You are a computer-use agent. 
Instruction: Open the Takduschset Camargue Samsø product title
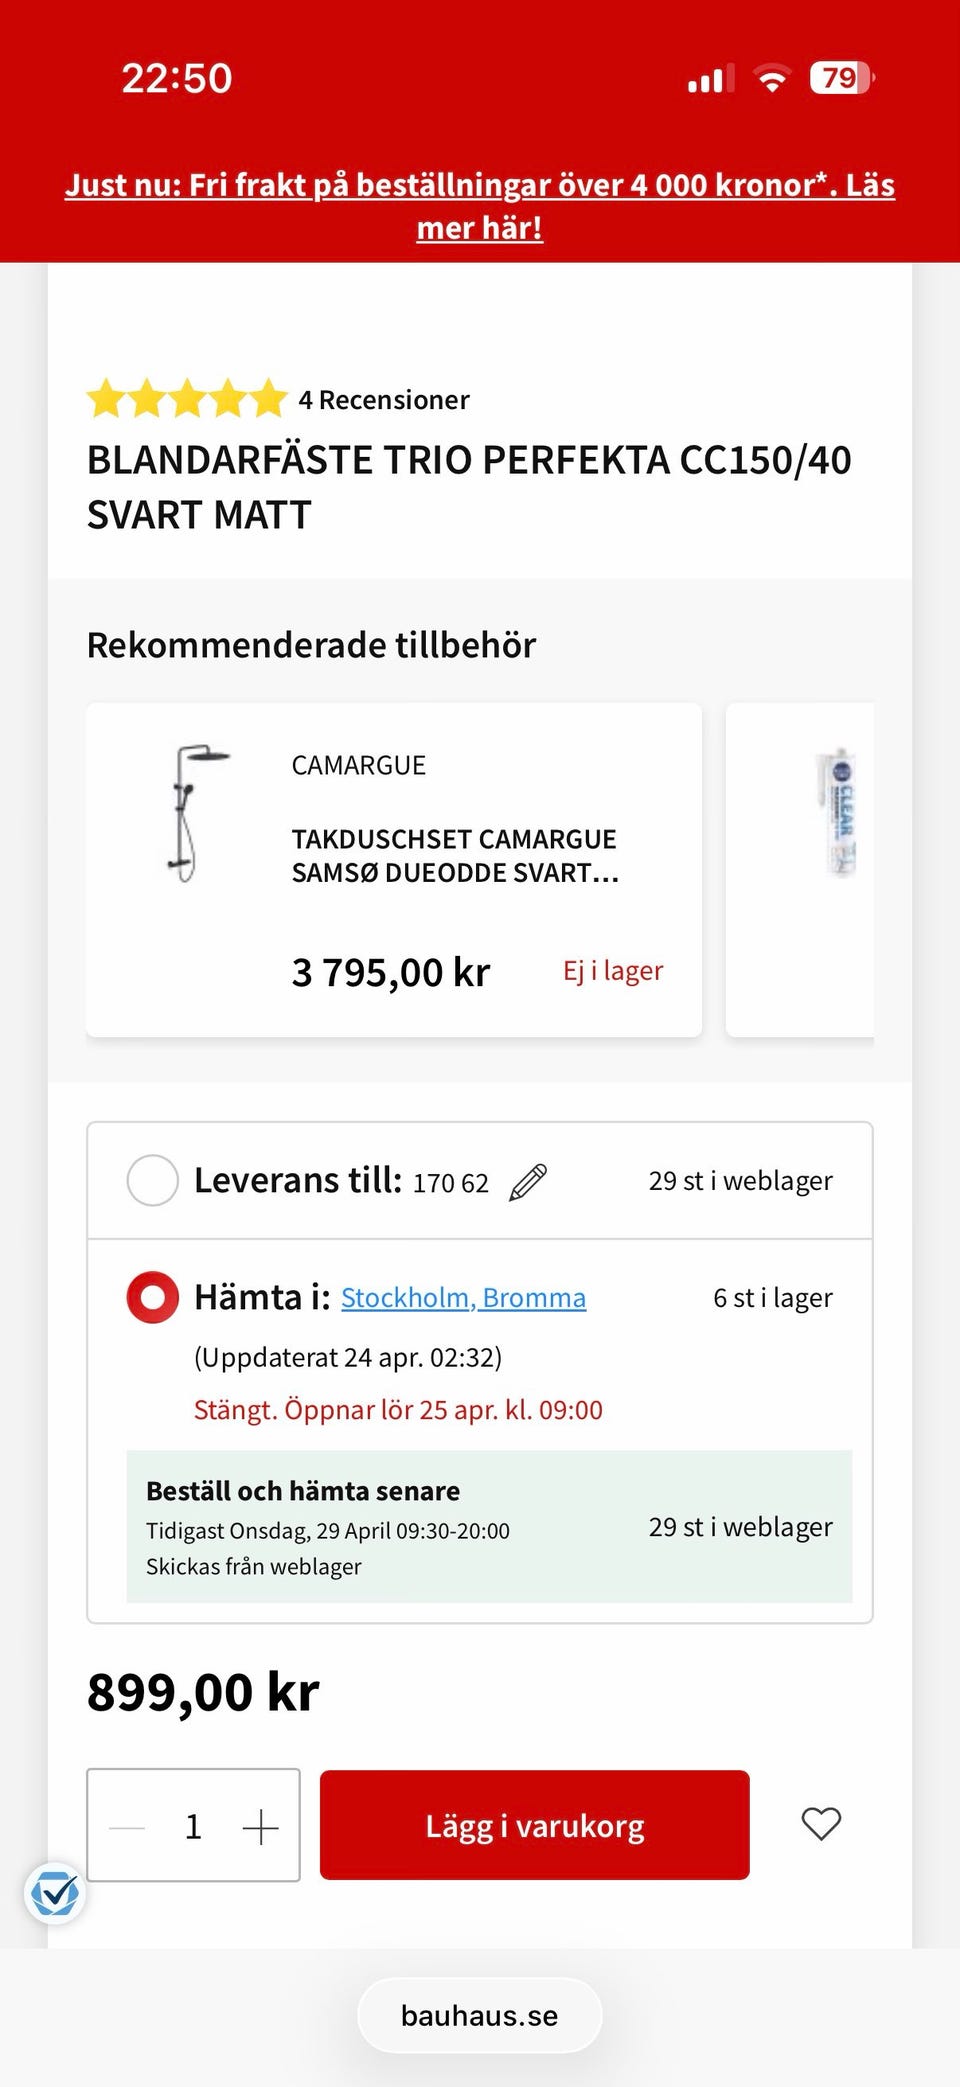[x=455, y=856]
